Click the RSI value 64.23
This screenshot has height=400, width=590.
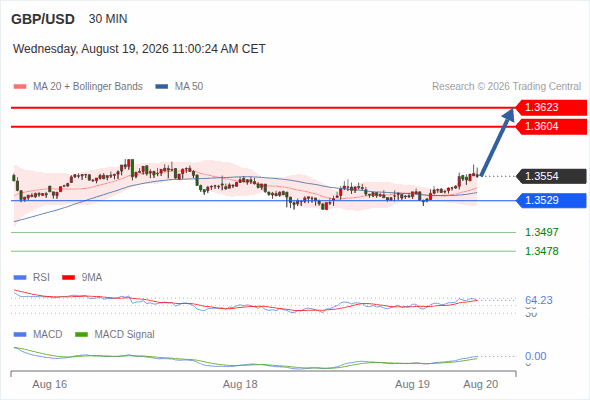(x=539, y=300)
